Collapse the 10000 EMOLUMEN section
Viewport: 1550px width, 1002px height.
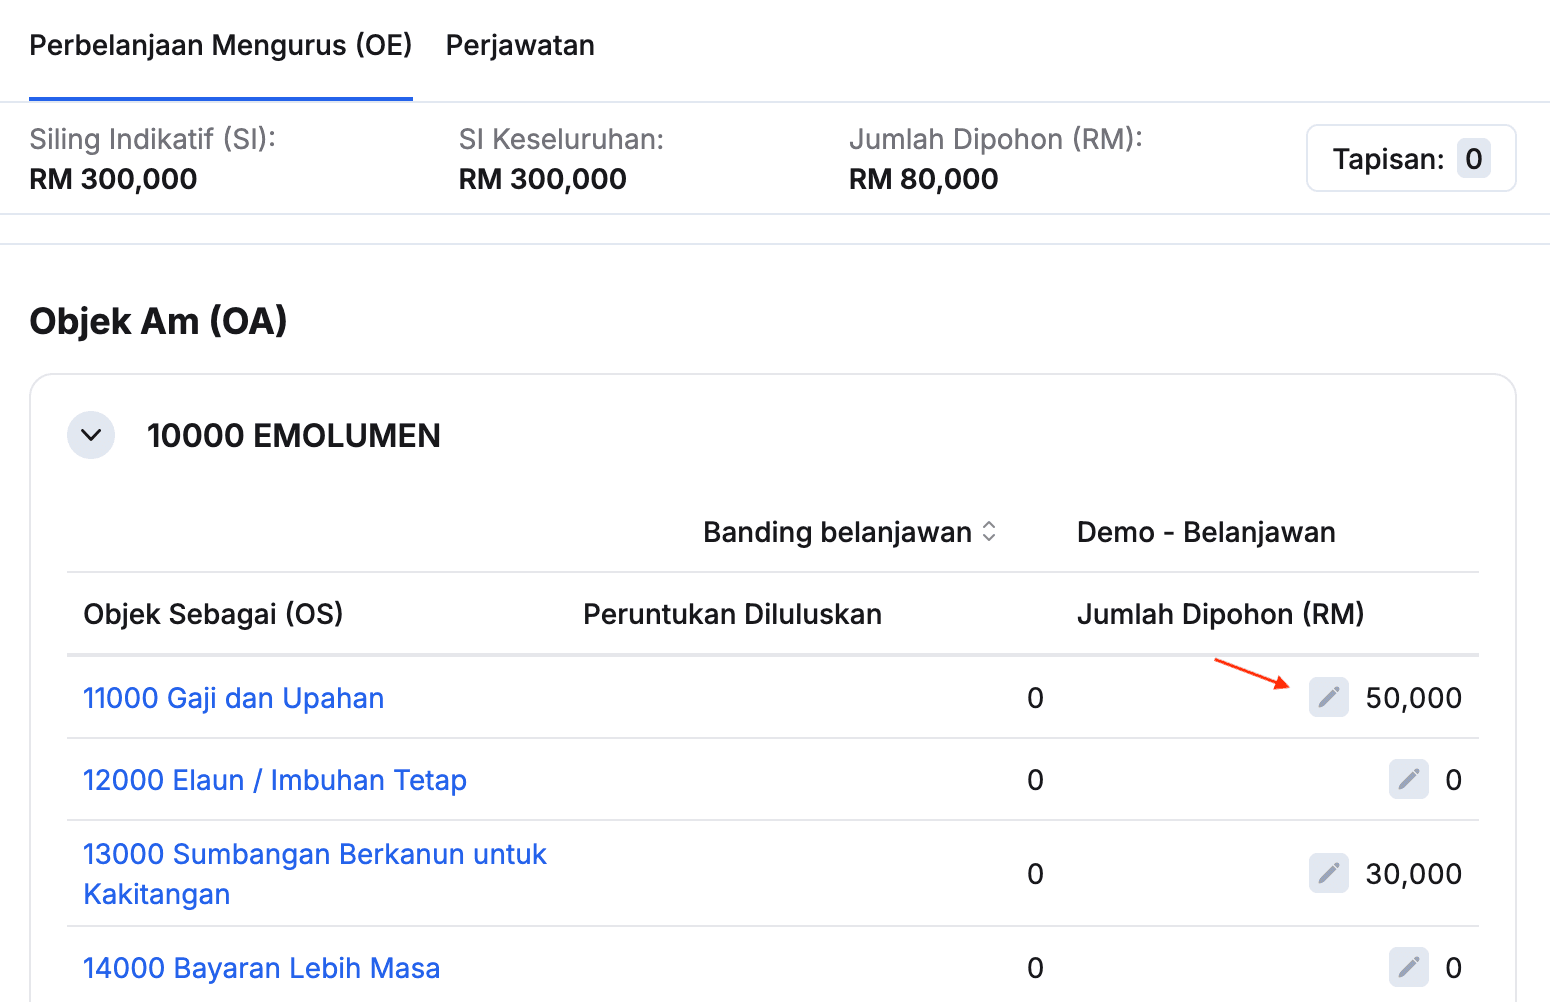91,435
